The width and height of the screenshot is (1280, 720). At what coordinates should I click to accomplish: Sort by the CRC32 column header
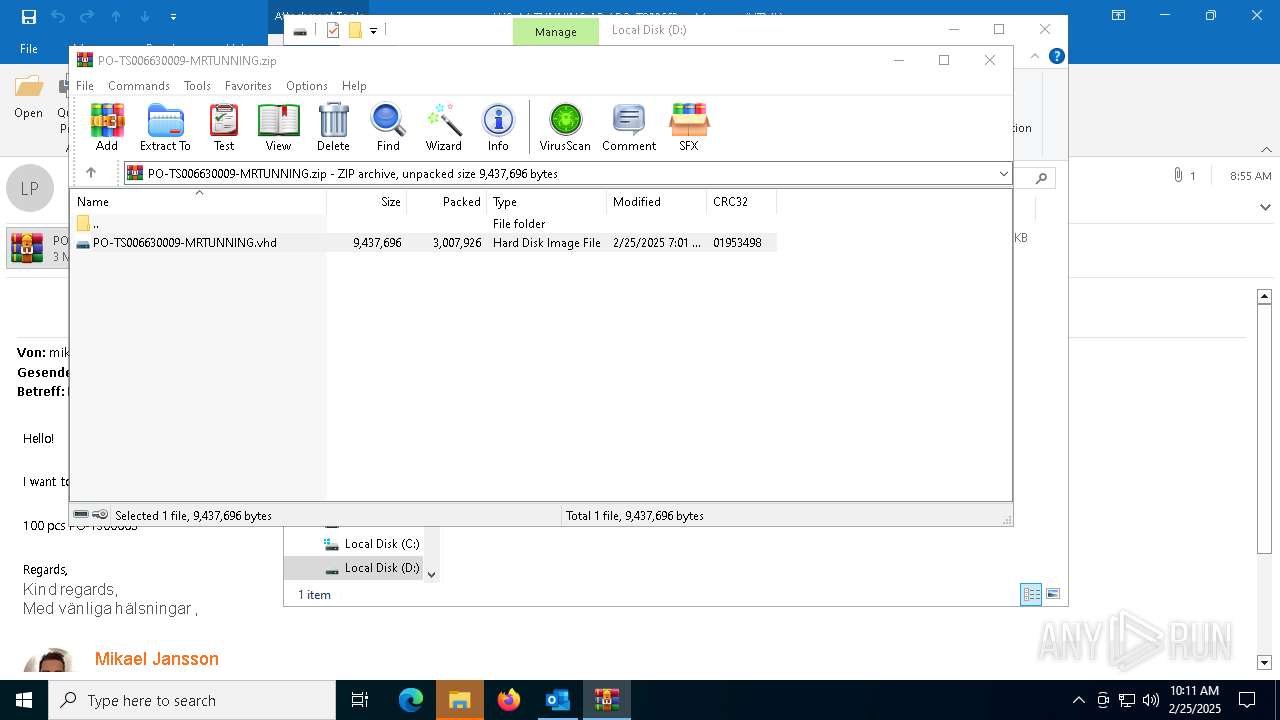click(742, 201)
